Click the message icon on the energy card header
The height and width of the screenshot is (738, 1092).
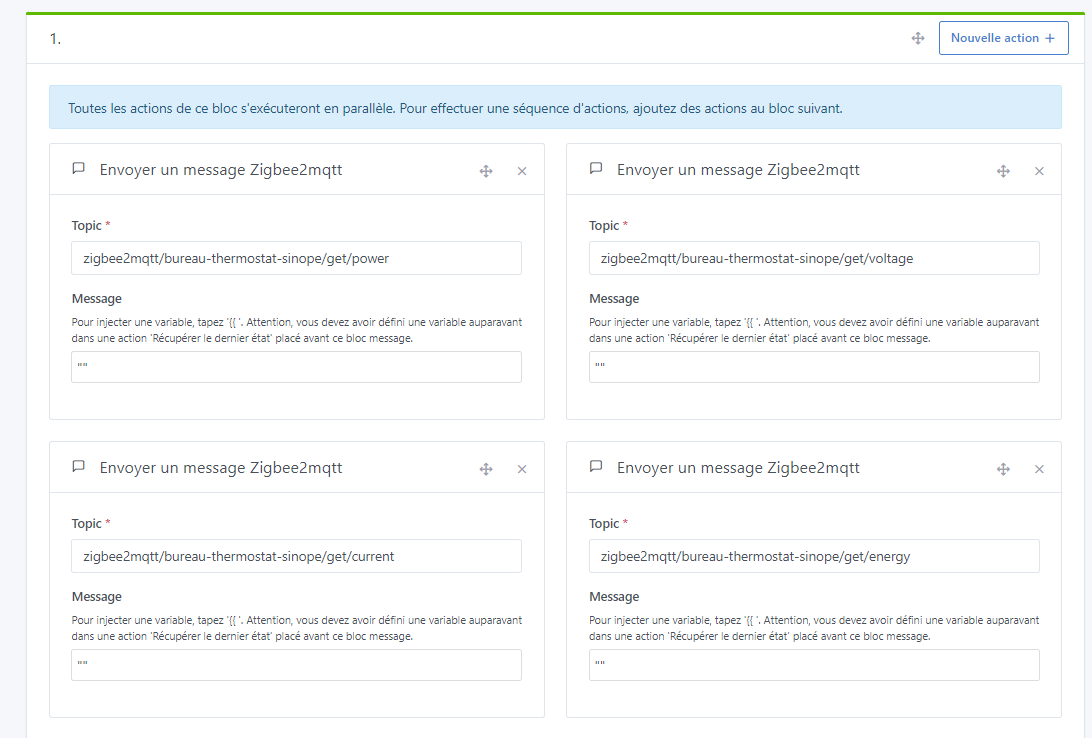596,467
